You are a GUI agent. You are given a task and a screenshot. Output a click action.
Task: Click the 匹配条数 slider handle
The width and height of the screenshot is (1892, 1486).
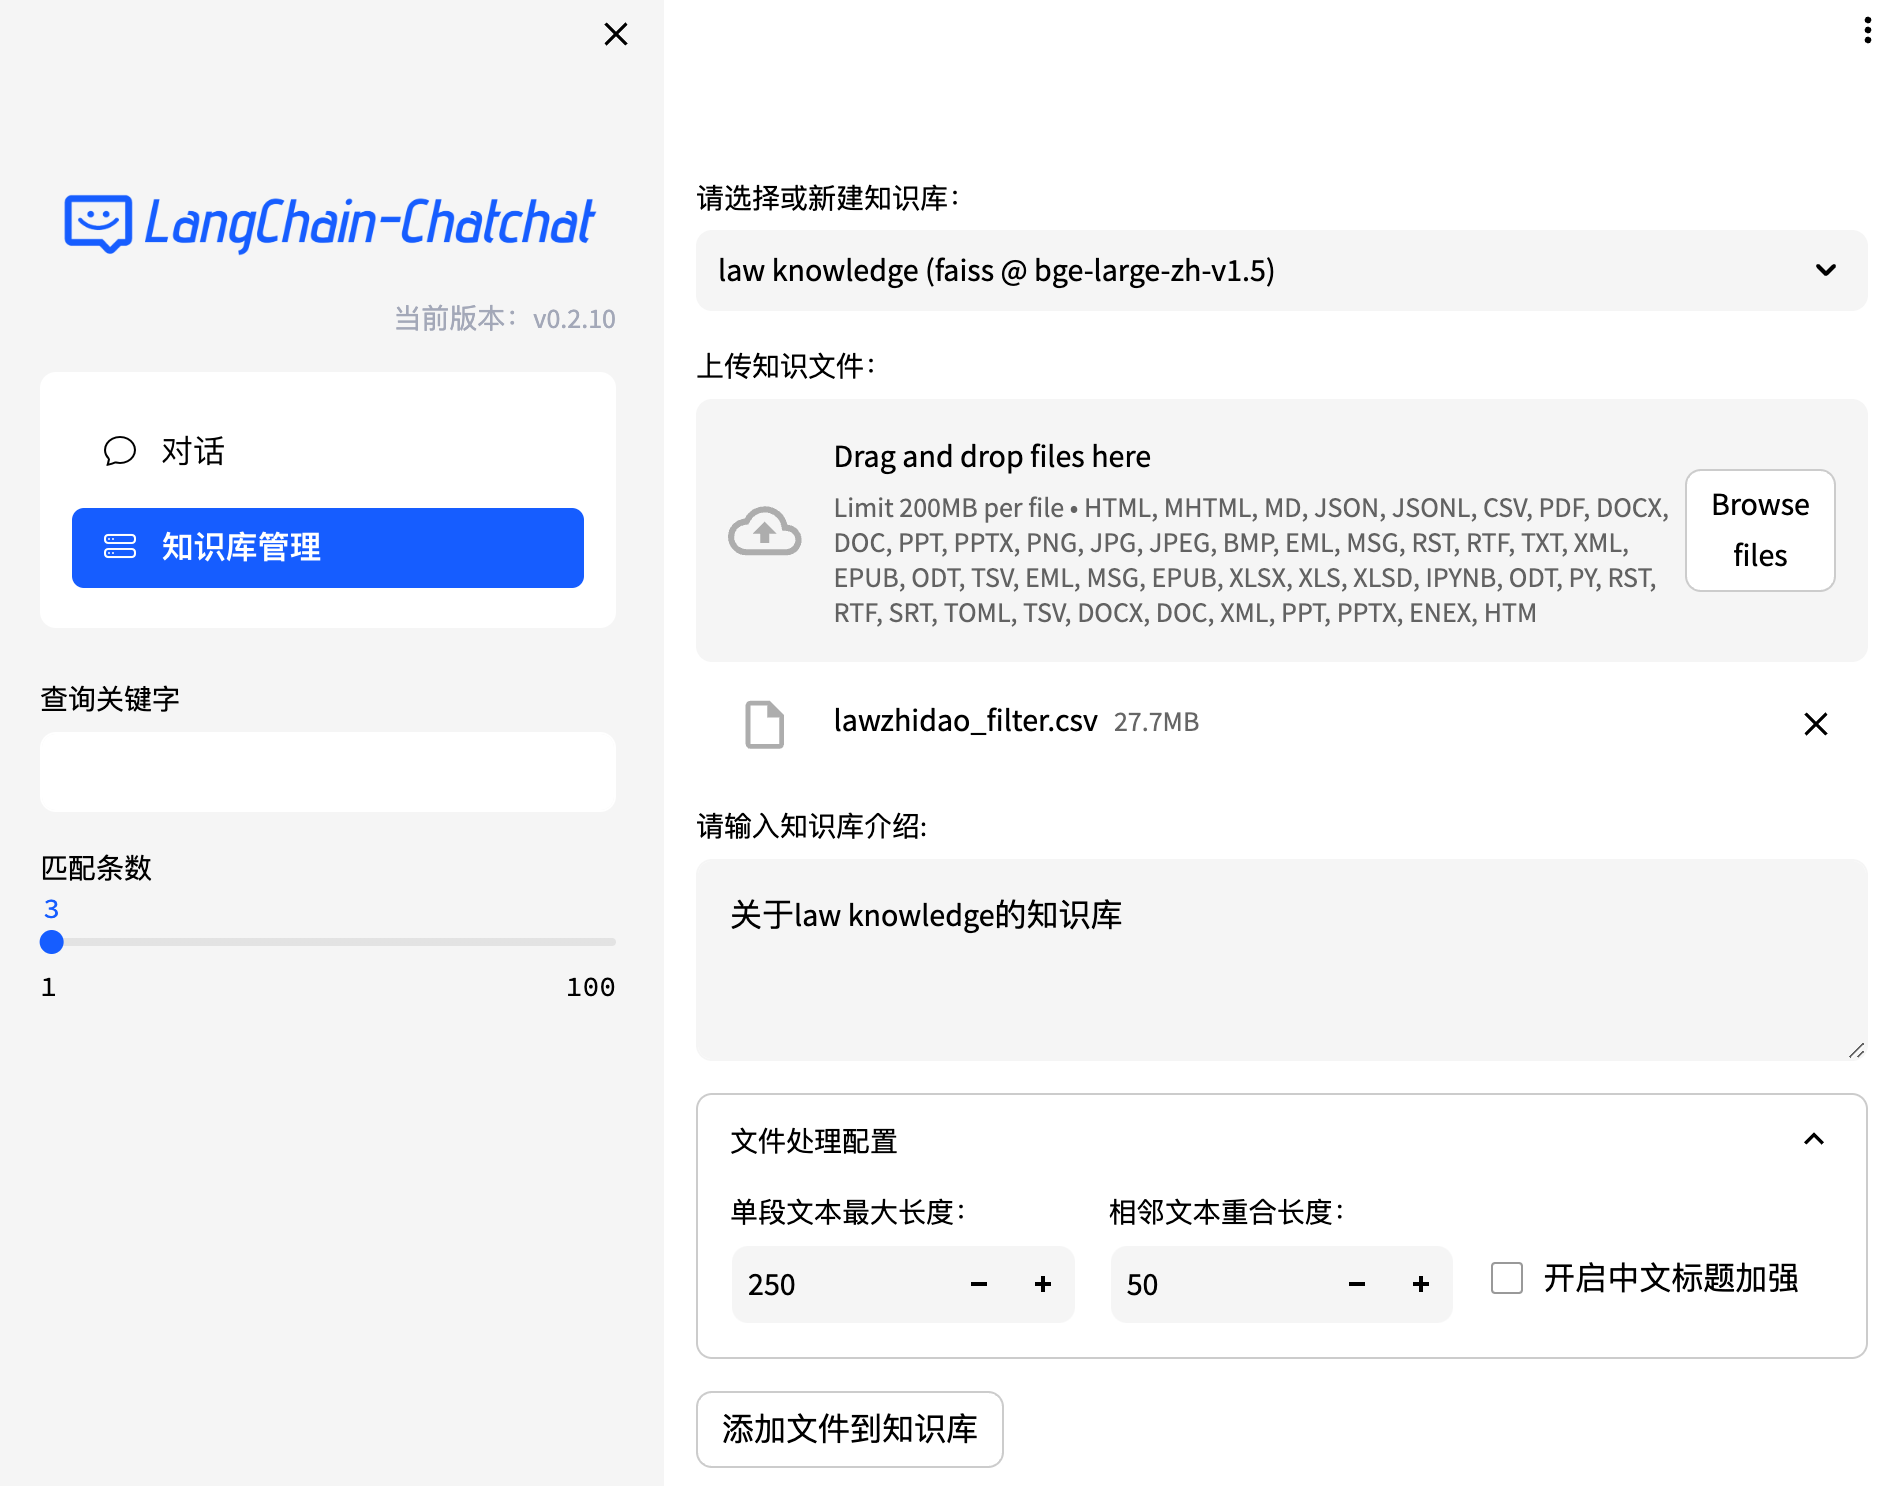click(52, 942)
